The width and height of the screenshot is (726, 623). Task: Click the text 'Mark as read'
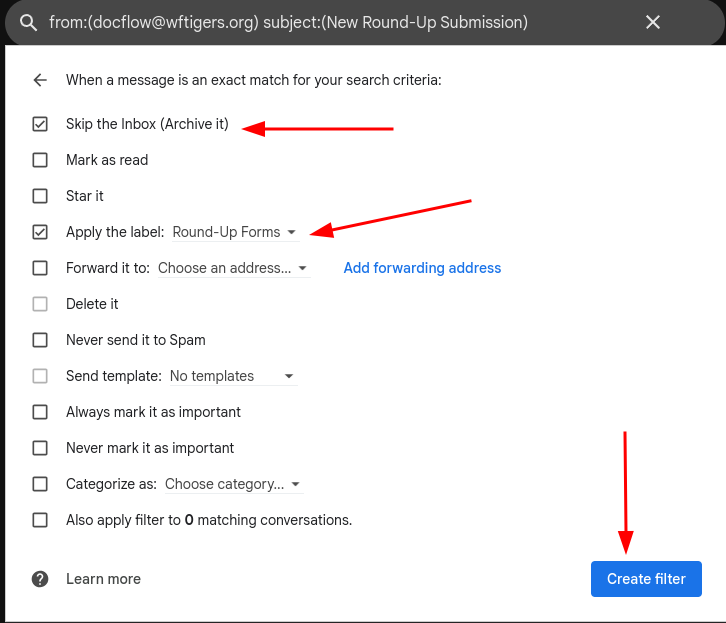(x=107, y=160)
